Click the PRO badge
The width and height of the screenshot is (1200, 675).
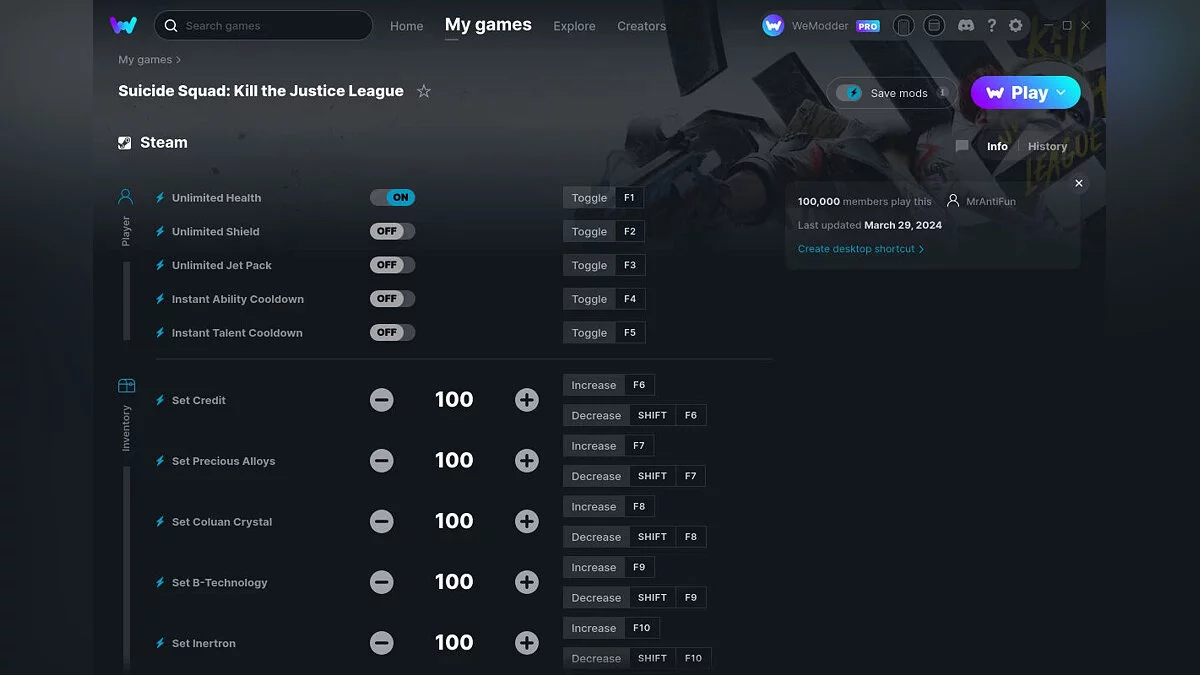pos(868,26)
